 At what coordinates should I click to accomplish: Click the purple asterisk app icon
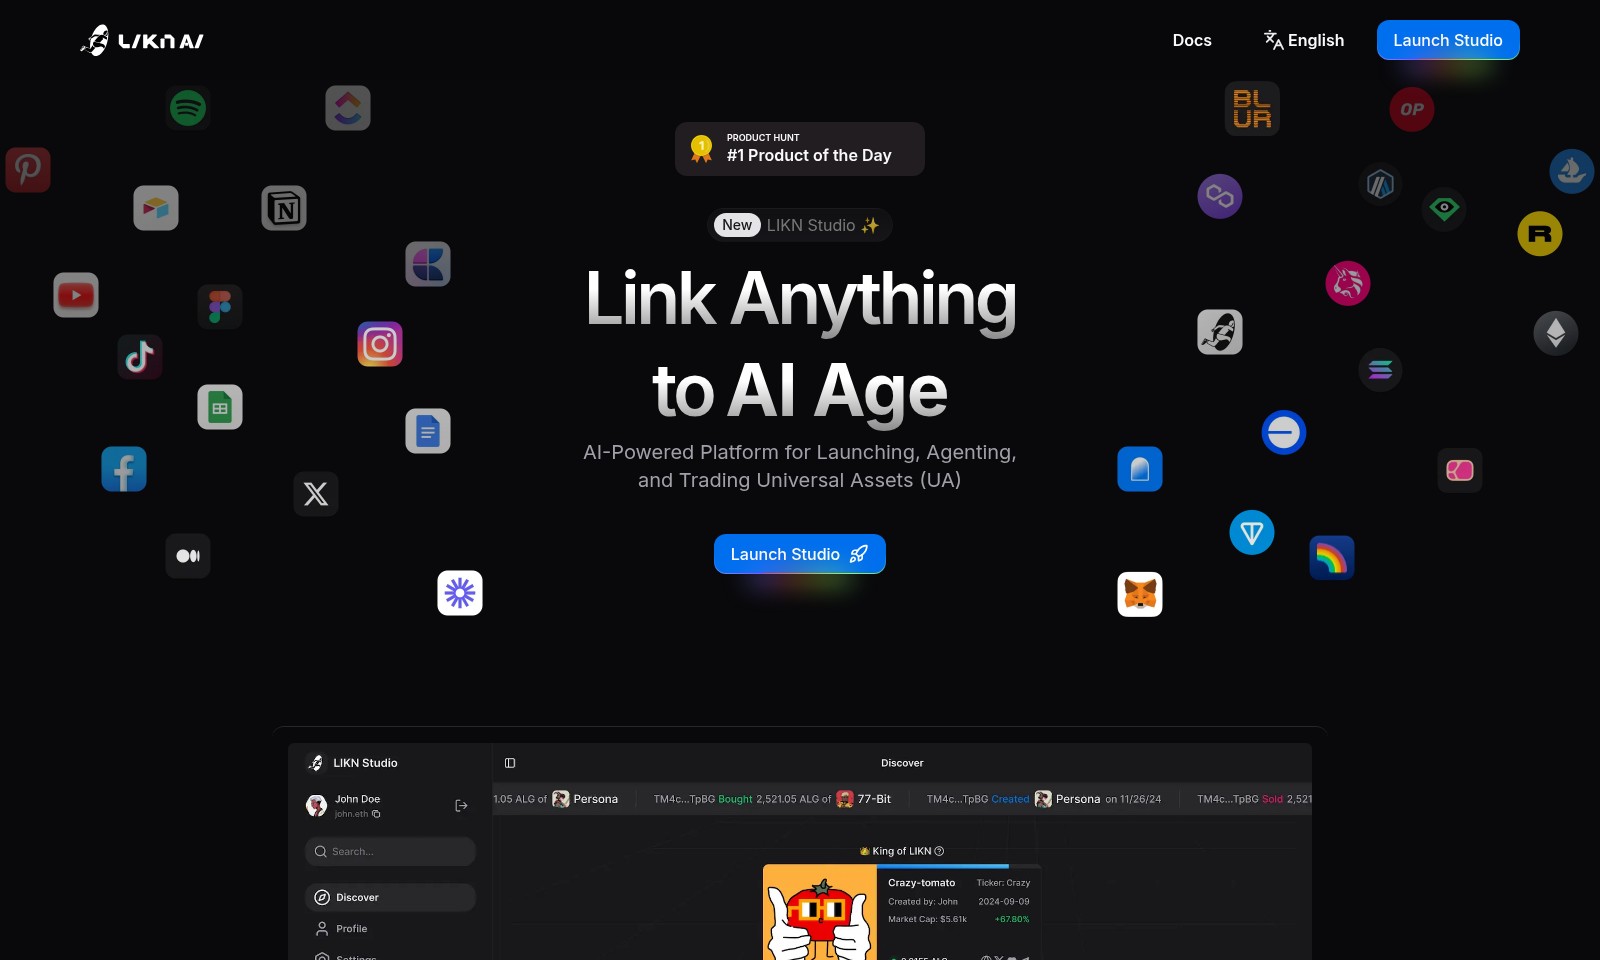460,593
